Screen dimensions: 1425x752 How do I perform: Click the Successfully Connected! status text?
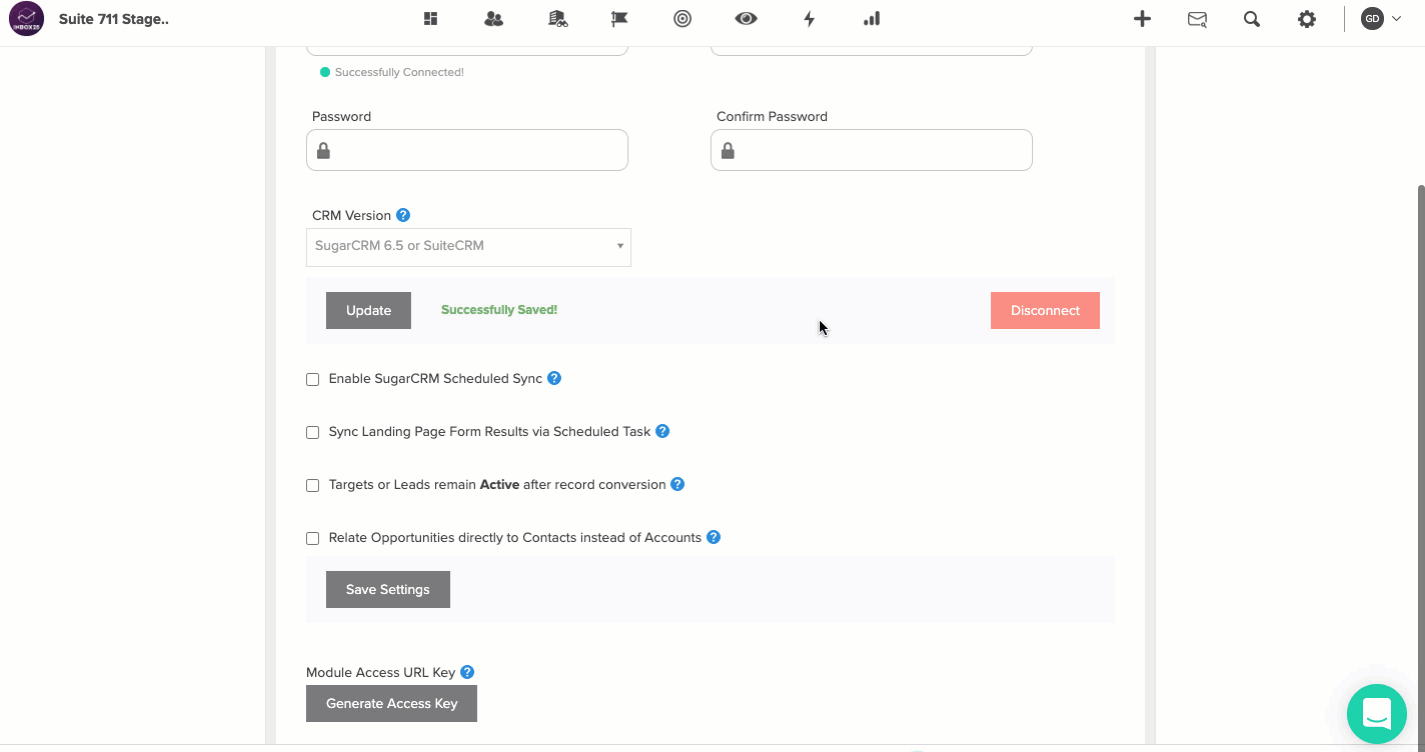[x=399, y=72]
